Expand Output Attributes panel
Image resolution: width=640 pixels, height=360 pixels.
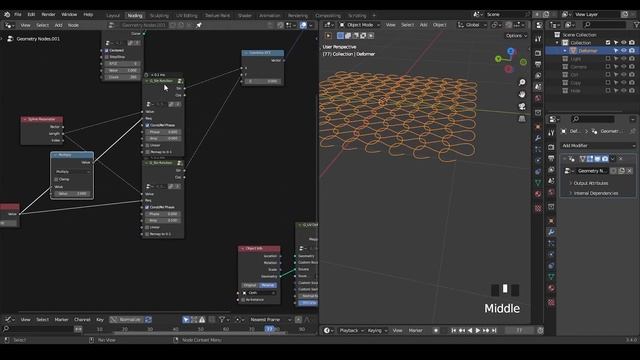click(x=591, y=183)
